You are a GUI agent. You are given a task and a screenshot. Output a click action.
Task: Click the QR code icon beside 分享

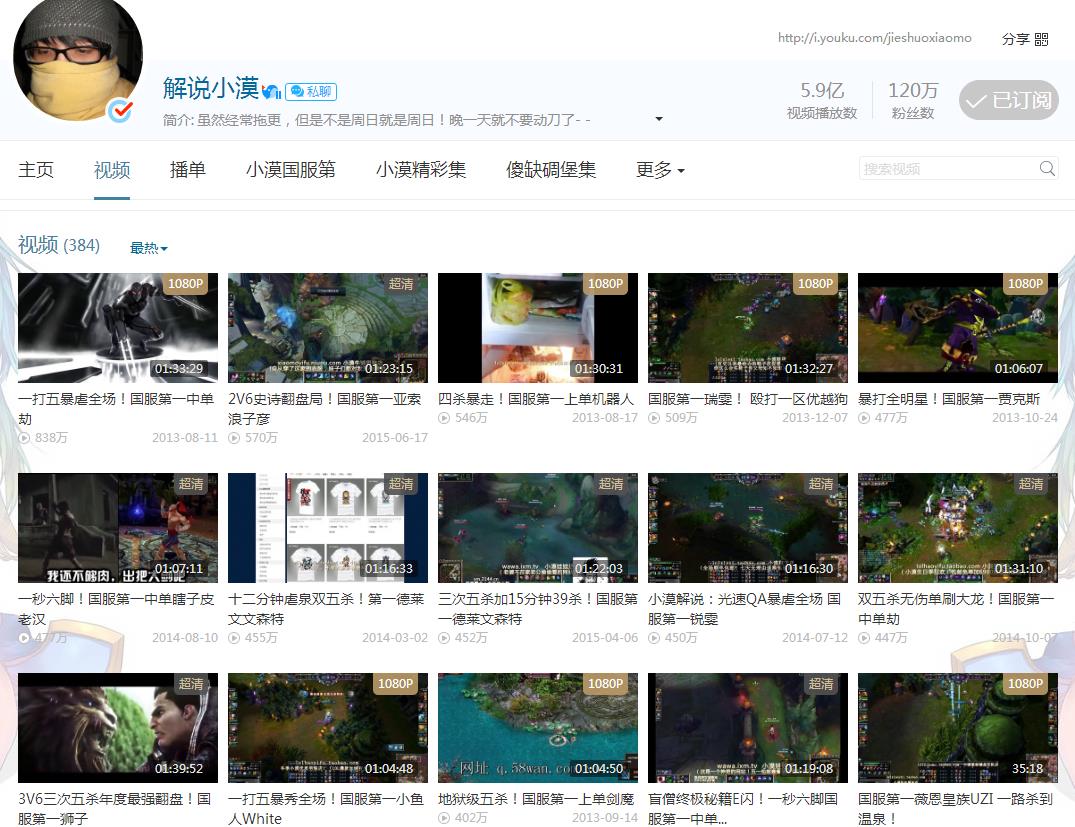[x=1041, y=39]
